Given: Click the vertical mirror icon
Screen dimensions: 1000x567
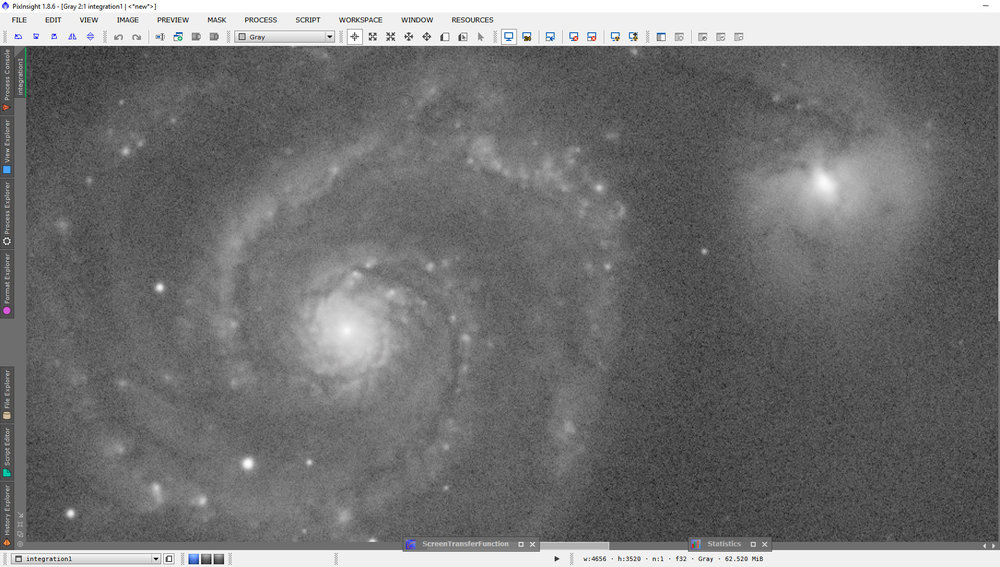Looking at the screenshot, I should coord(91,37).
